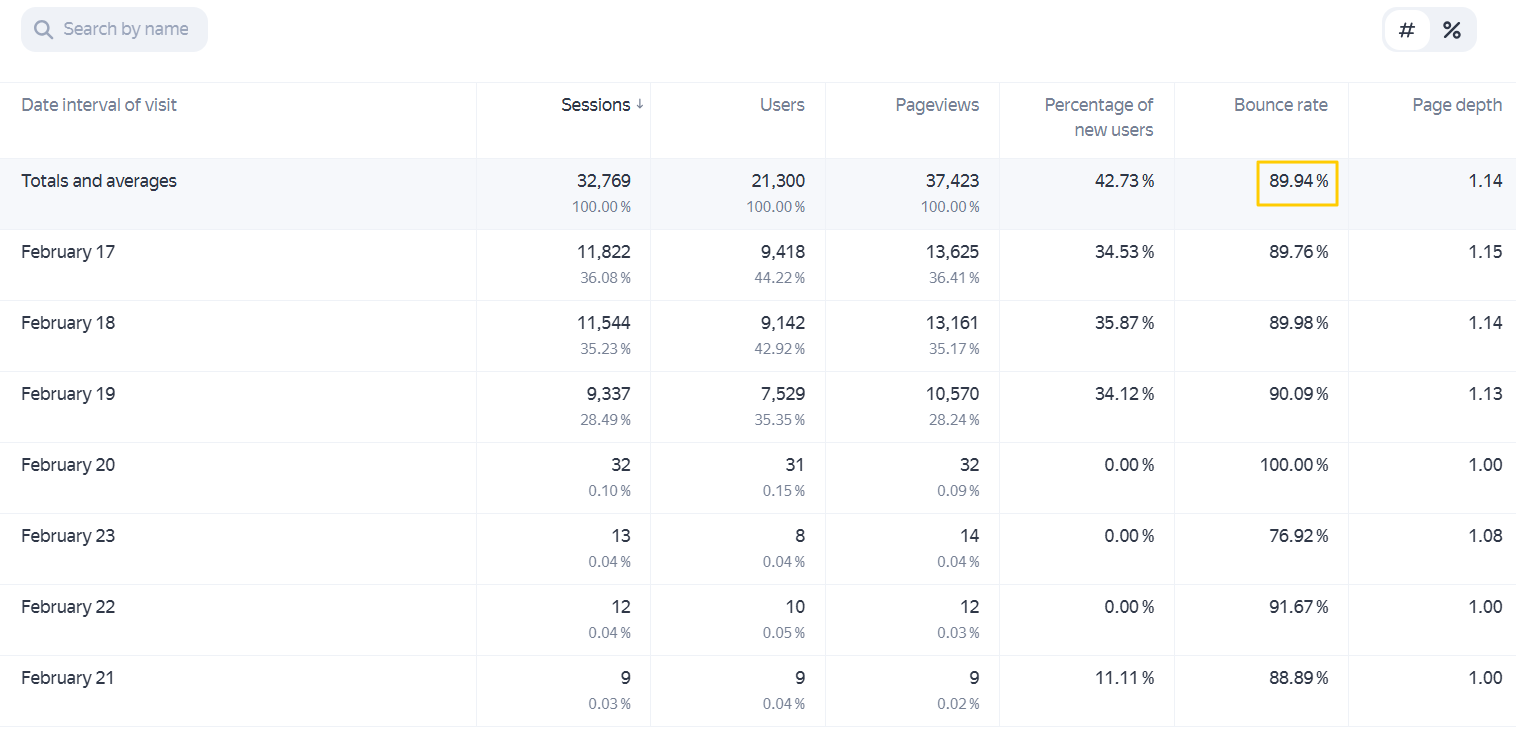1516x730 pixels.
Task: Open the February 19 row
Action: [758, 407]
